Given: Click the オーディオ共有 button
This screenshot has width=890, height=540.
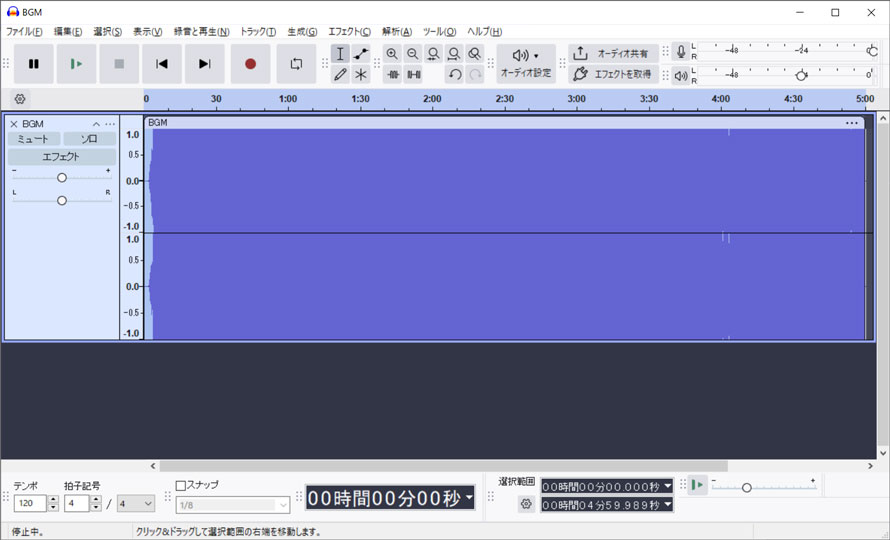Looking at the screenshot, I should coord(613,53).
